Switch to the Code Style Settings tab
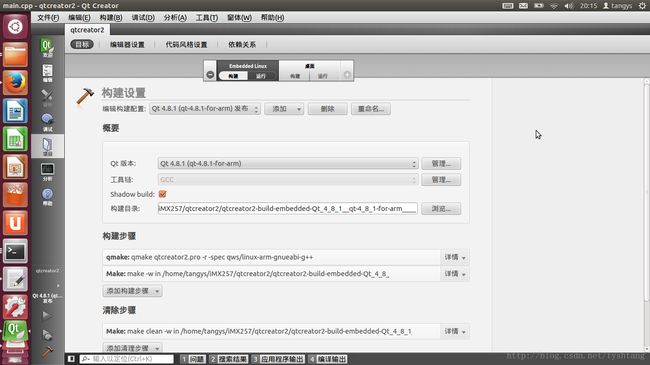650x365 pixels. point(186,44)
